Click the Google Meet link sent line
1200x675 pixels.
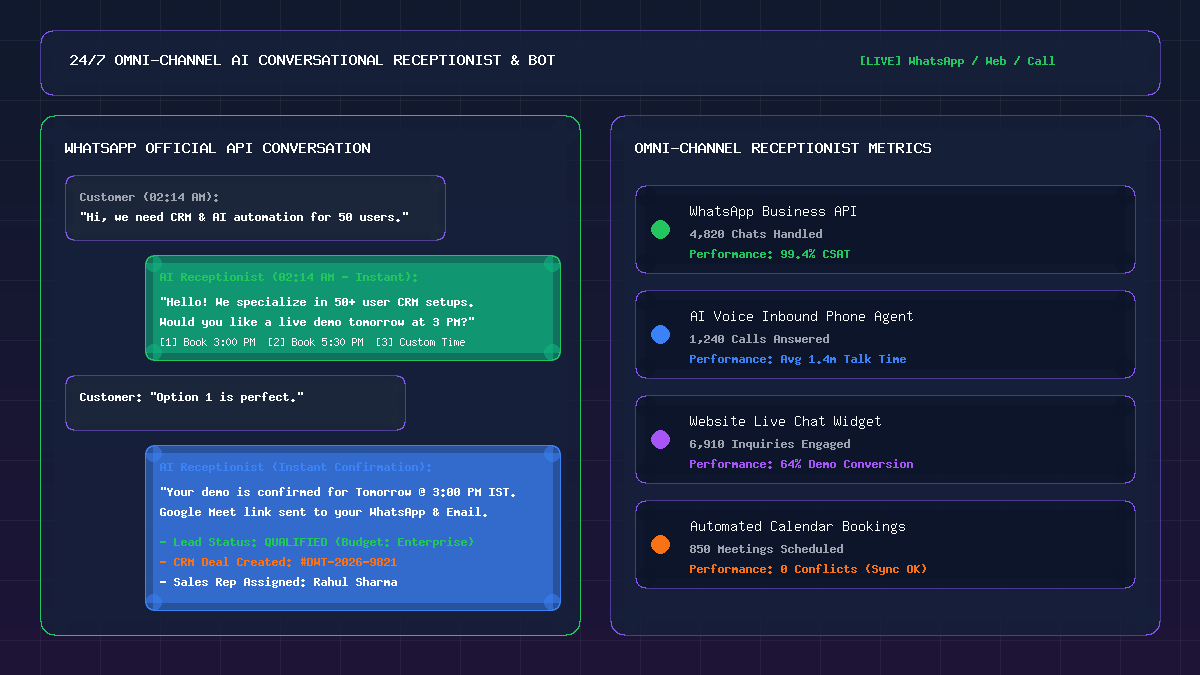coord(324,512)
